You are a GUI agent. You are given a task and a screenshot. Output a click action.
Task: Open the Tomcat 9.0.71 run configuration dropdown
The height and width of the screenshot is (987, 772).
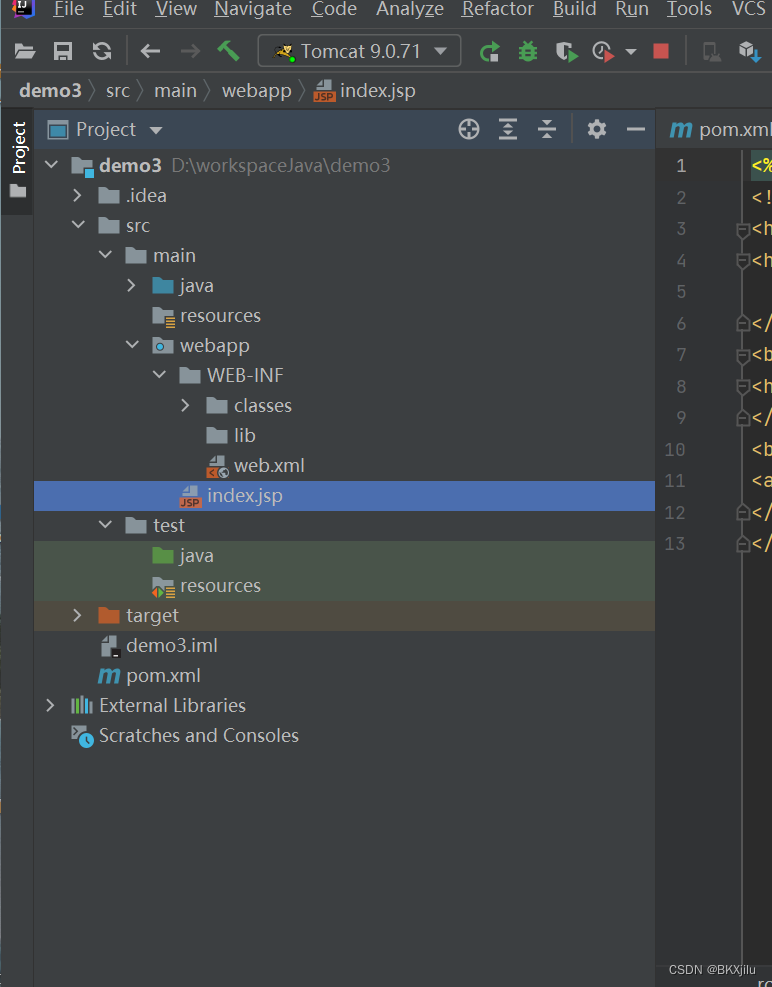(359, 50)
